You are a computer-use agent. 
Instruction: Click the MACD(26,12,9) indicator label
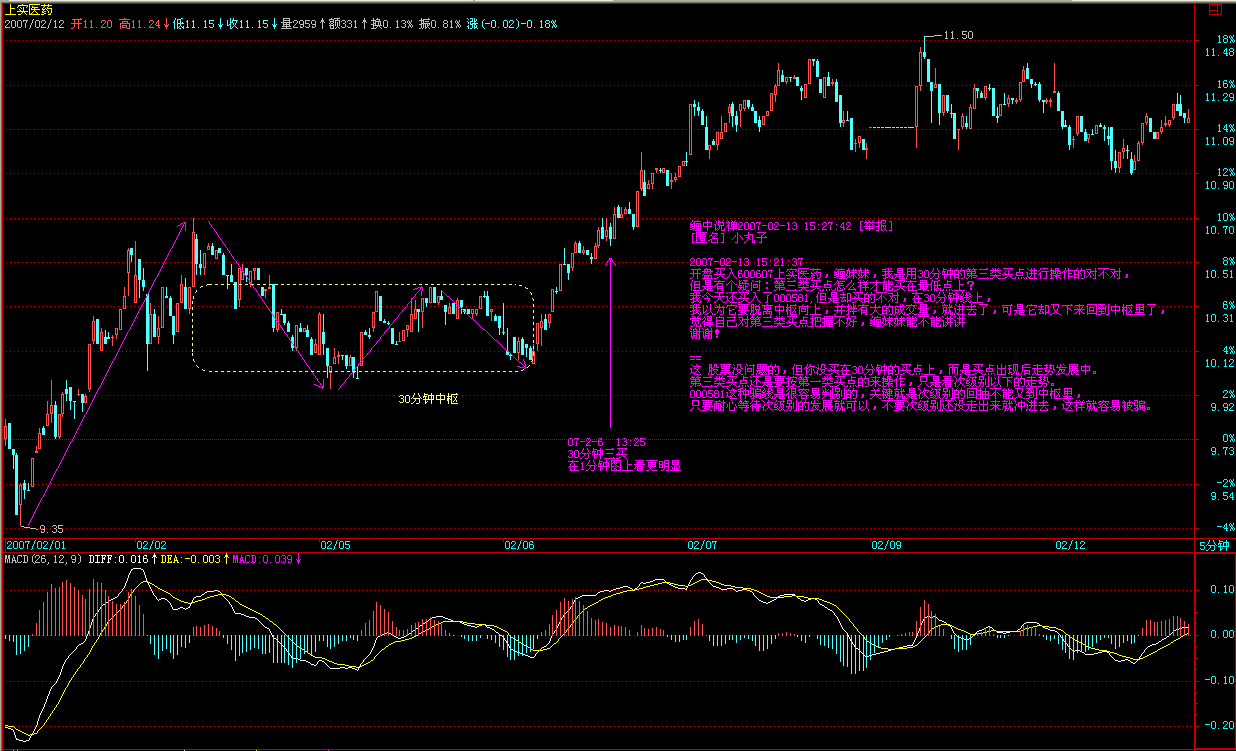pyautogui.click(x=44, y=559)
